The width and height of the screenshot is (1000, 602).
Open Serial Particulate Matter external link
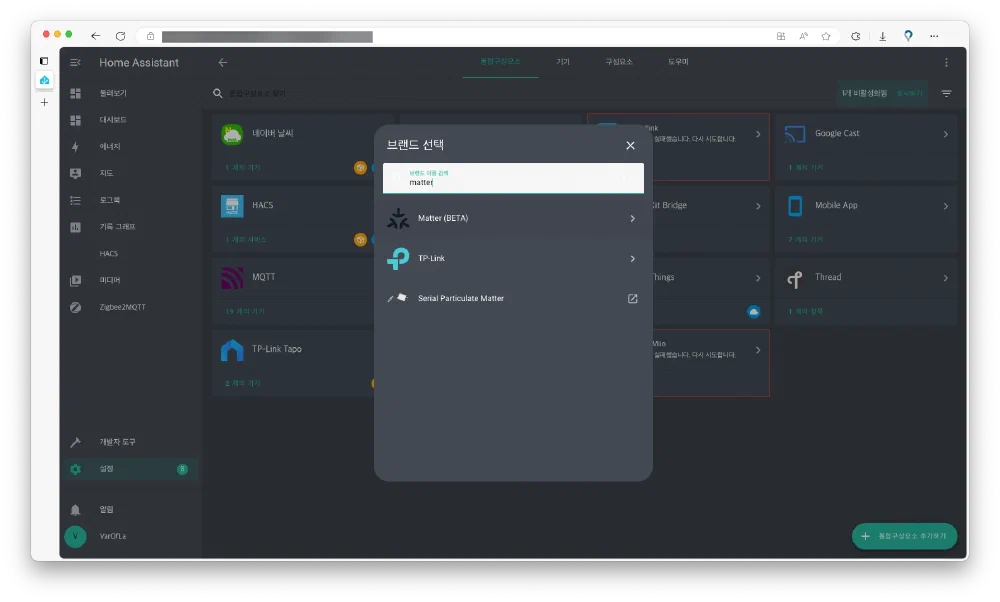tap(632, 299)
